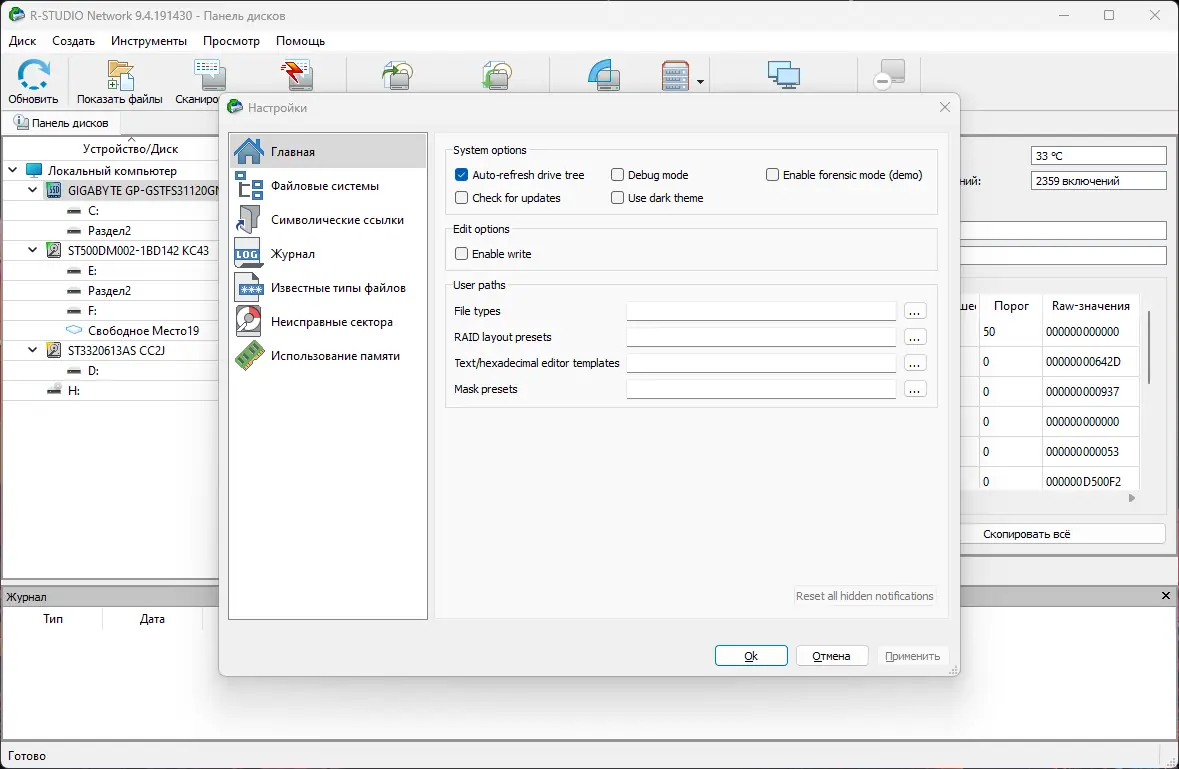Confirm settings with Ok button

751,655
